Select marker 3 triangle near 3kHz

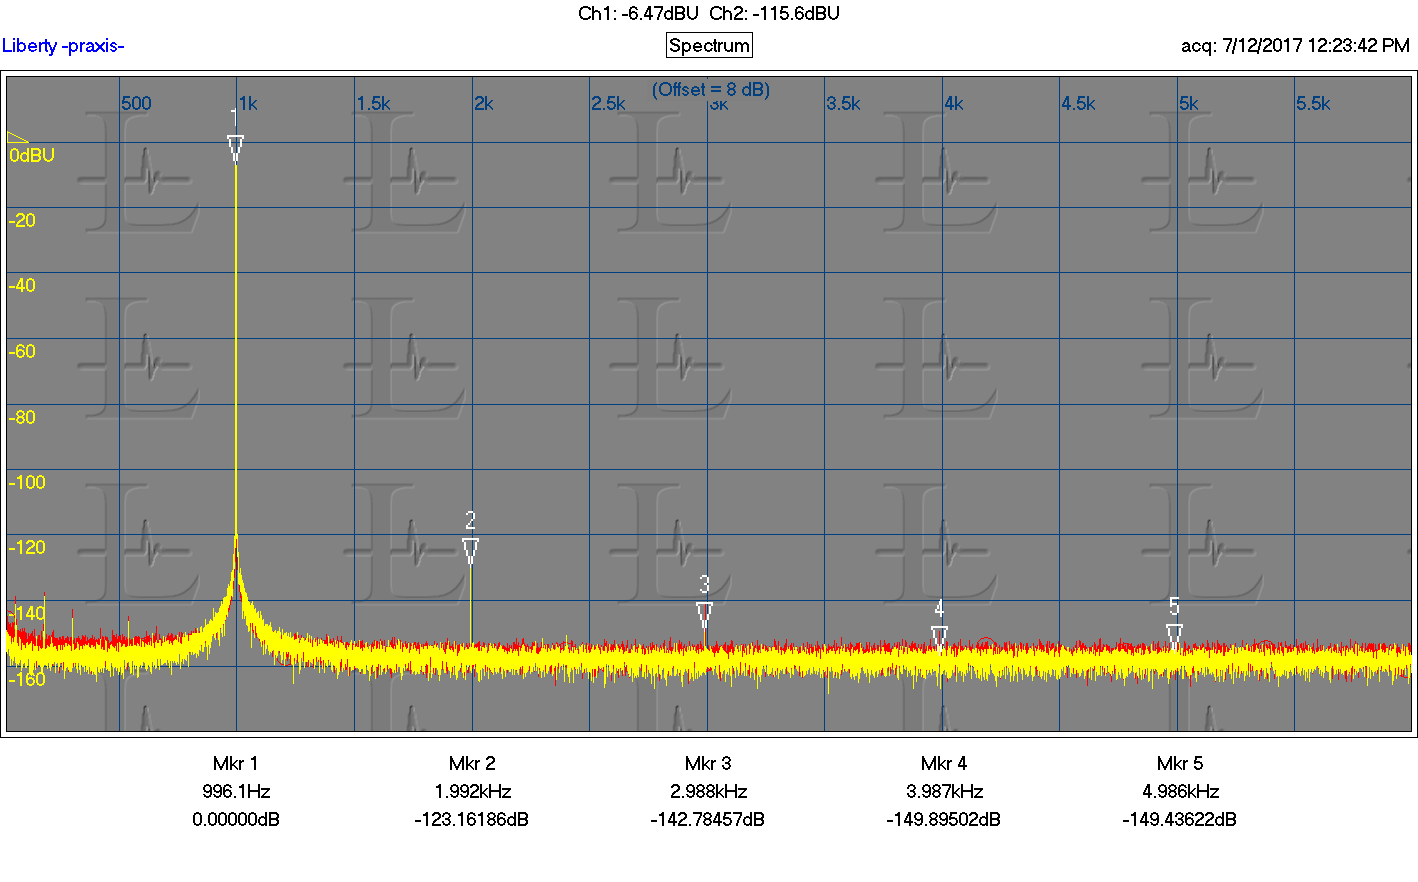pos(704,614)
